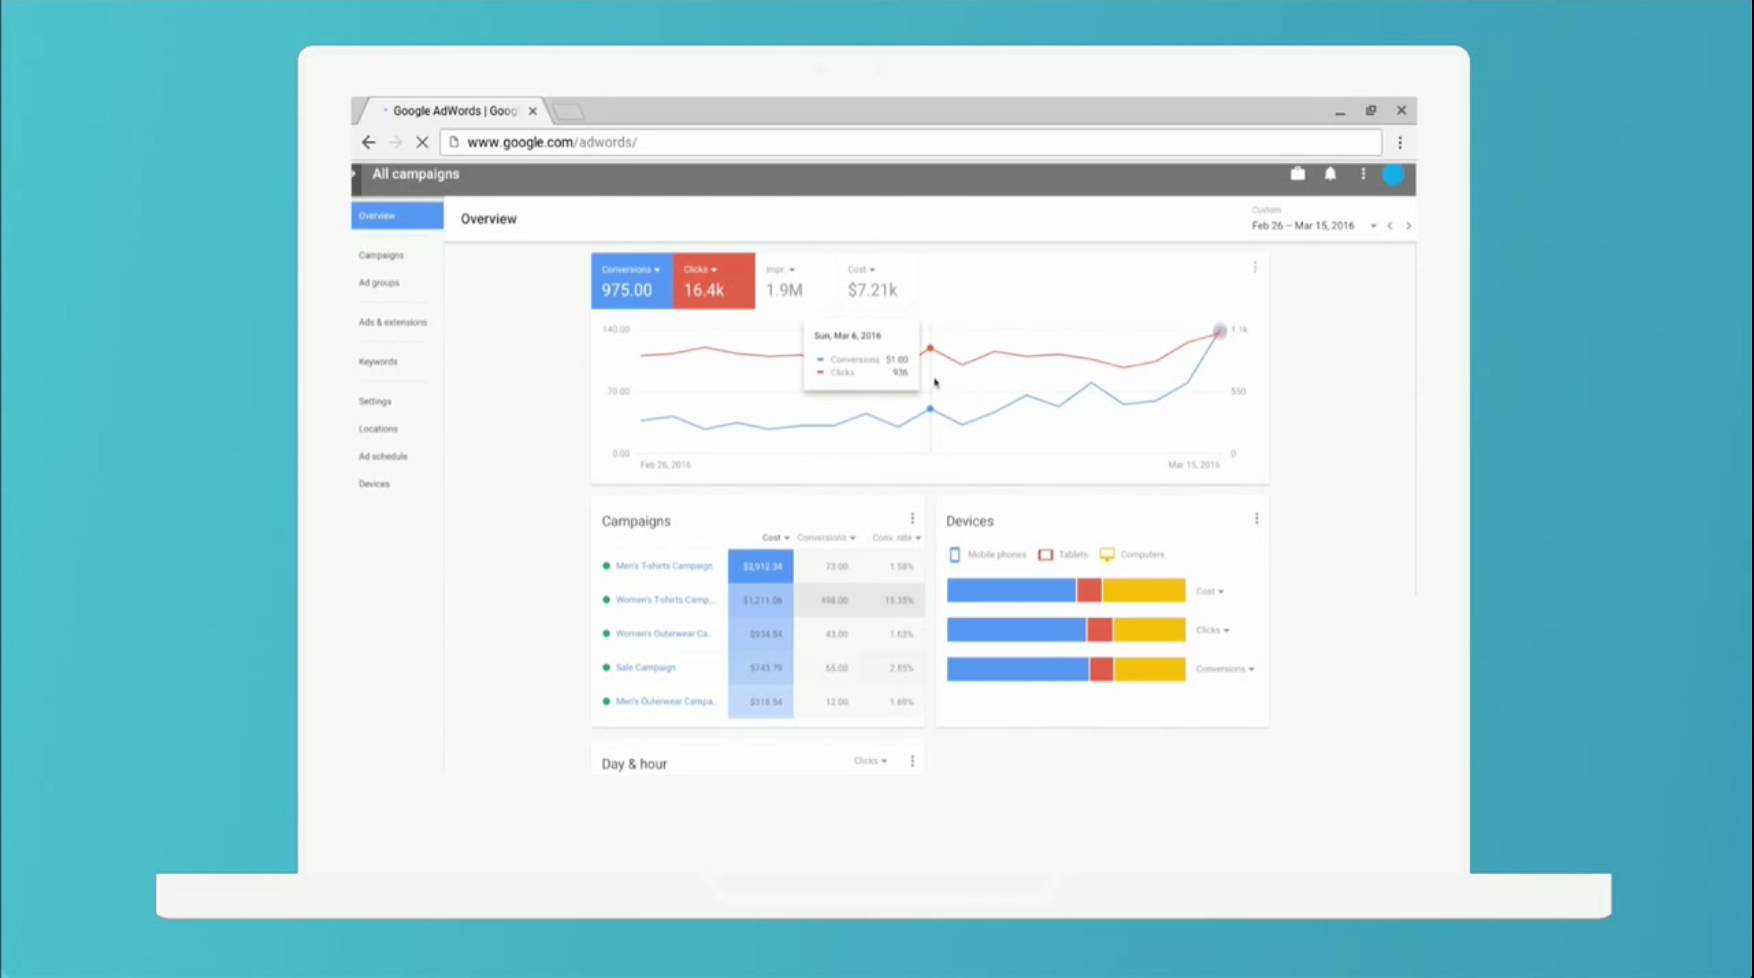Image resolution: width=1754 pixels, height=978 pixels.
Task: Select the Overview sidebar tab
Action: (x=397, y=216)
